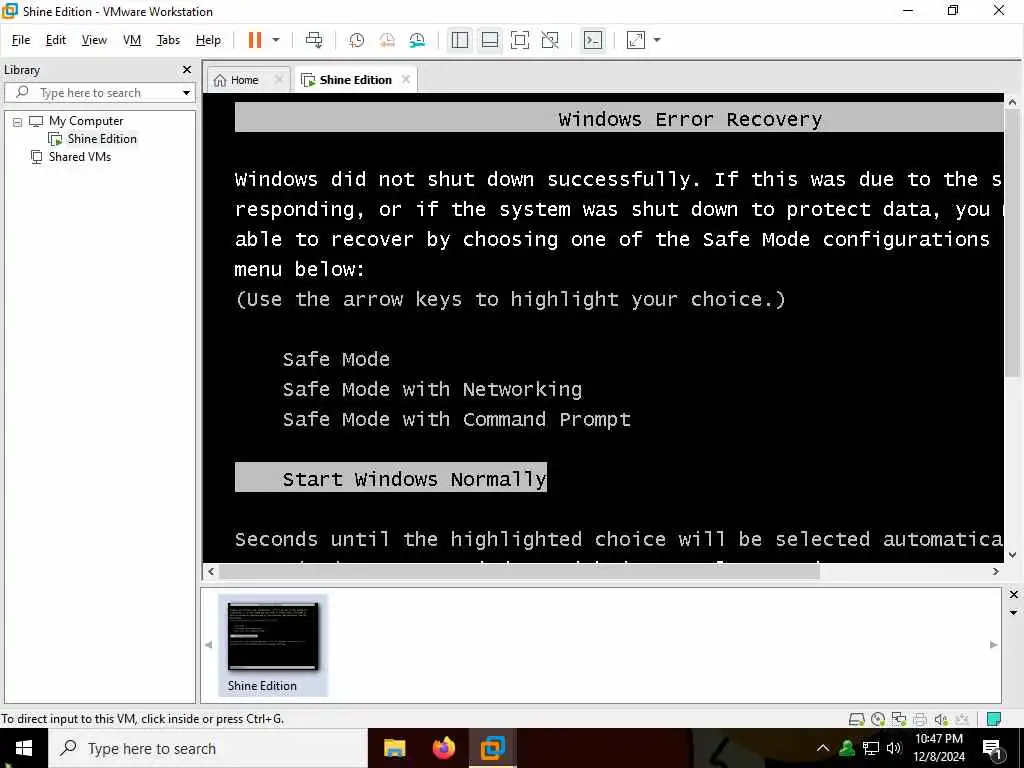
Task: Open the Windows notification center
Action: pos(993,749)
